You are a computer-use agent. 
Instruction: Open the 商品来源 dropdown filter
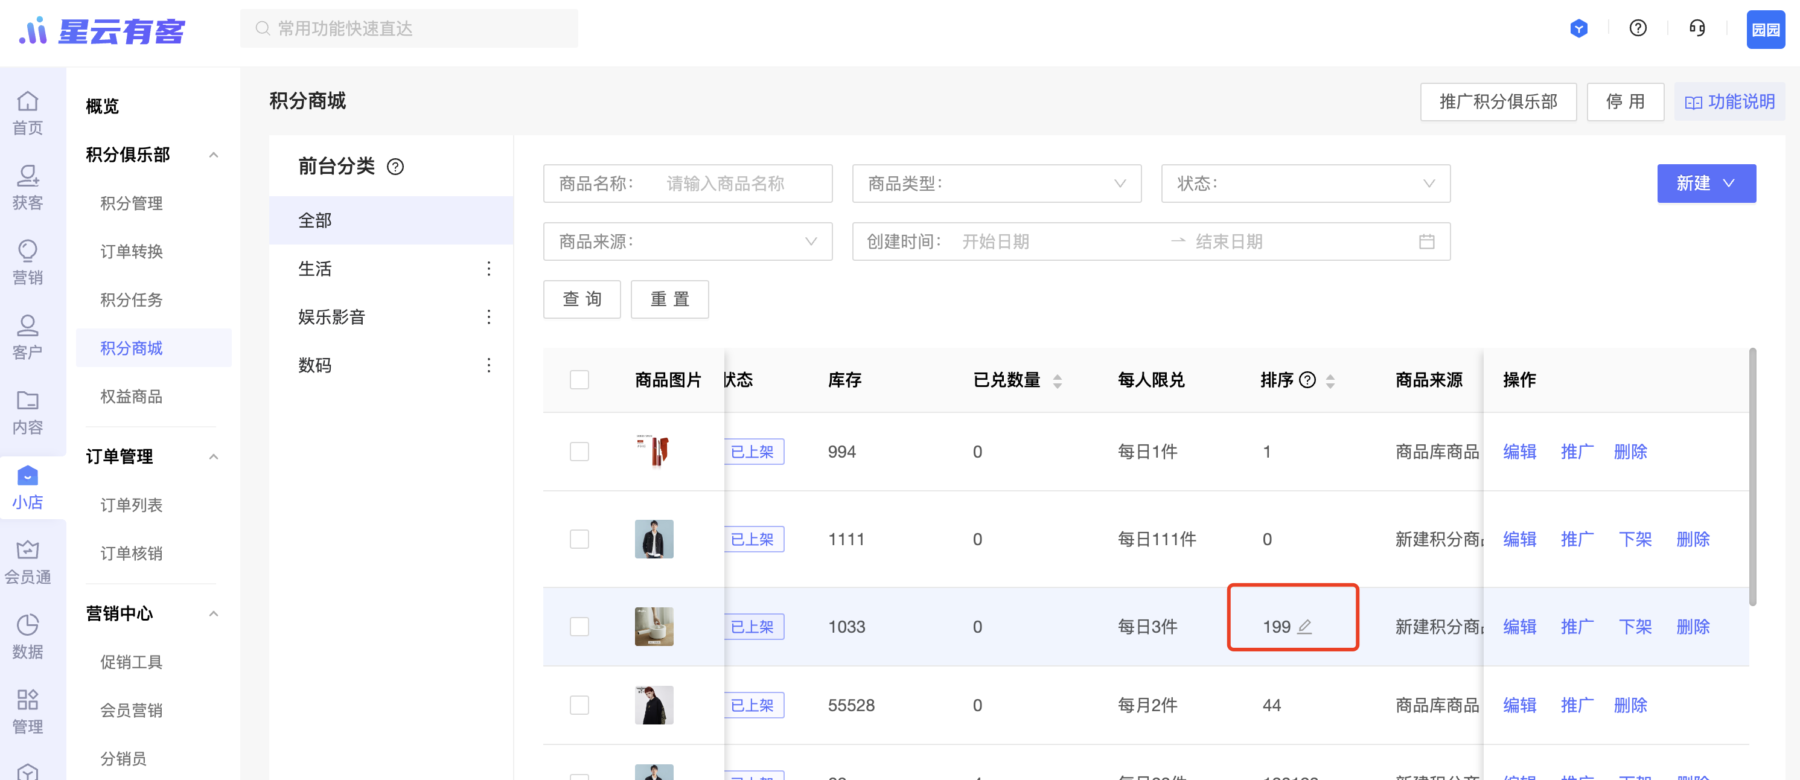687,241
